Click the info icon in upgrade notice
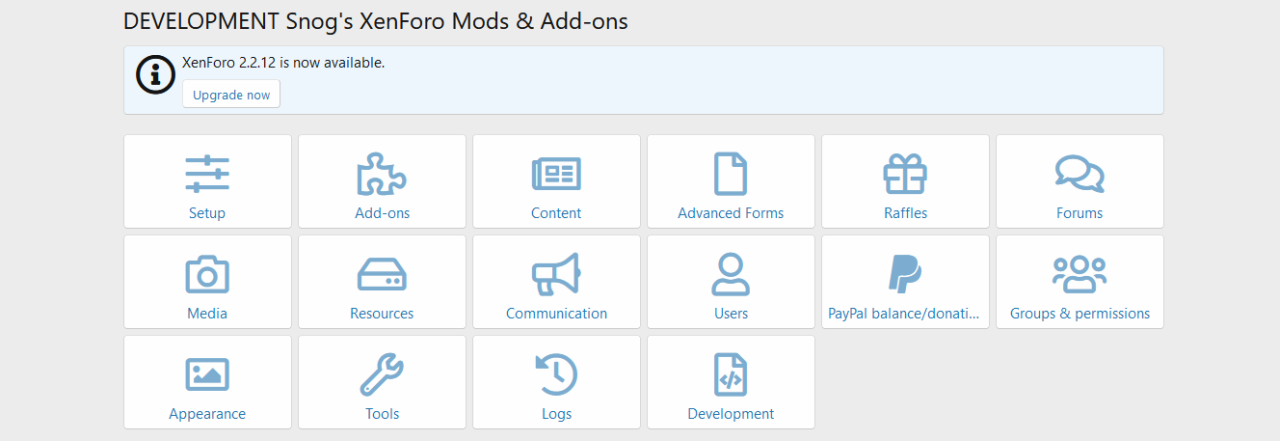 pyautogui.click(x=155, y=74)
